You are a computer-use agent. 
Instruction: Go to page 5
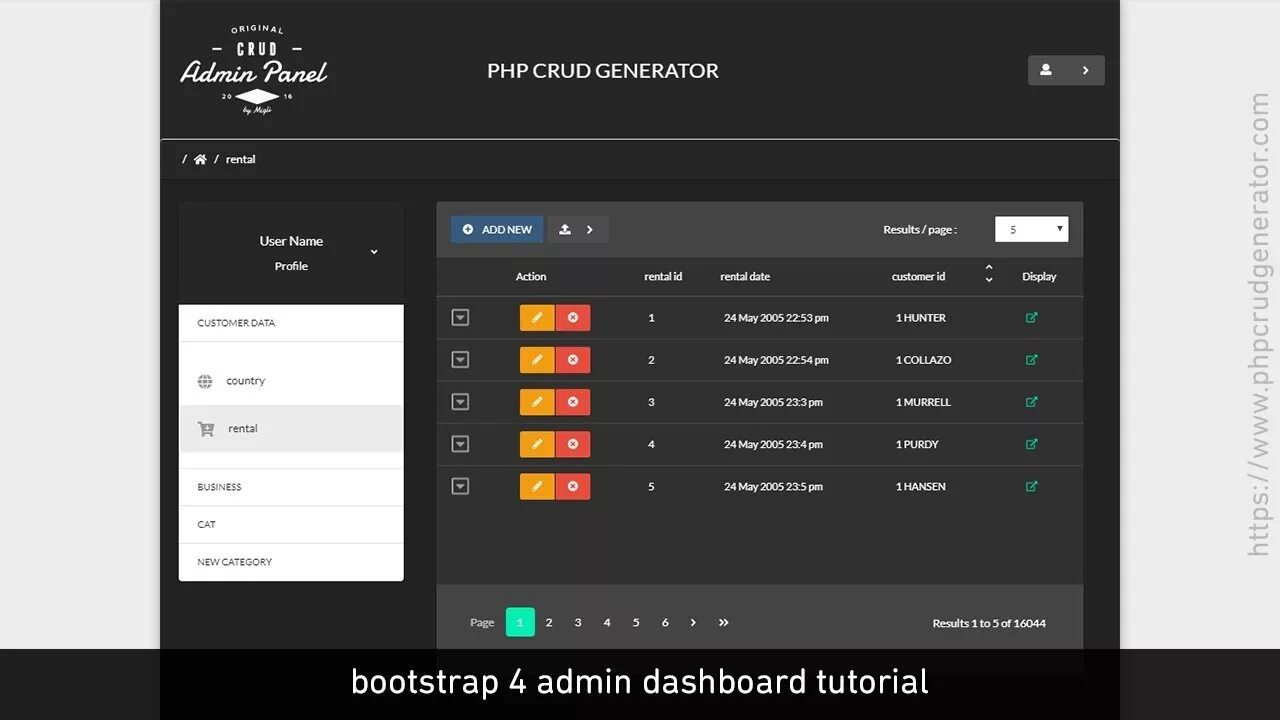pos(635,622)
